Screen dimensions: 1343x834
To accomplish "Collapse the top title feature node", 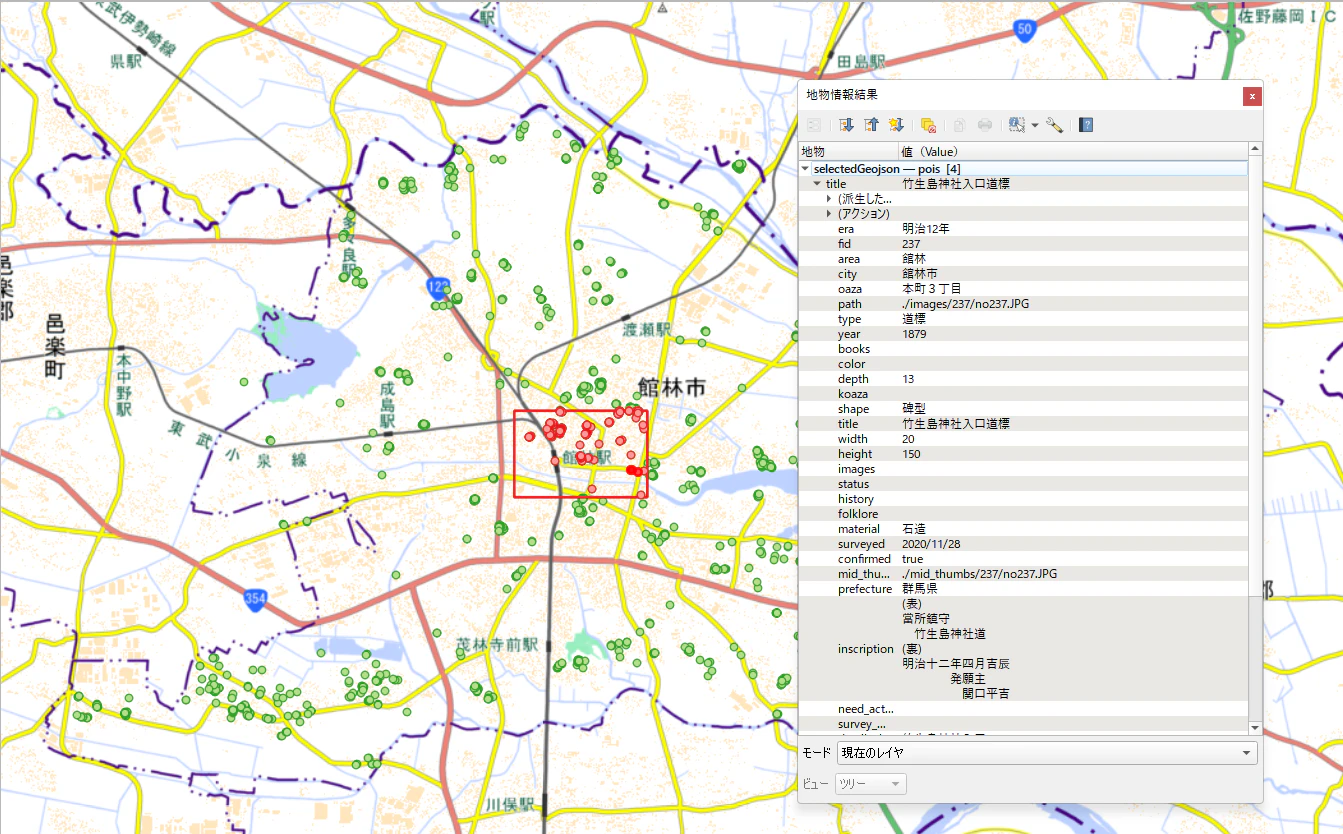I will [817, 184].
